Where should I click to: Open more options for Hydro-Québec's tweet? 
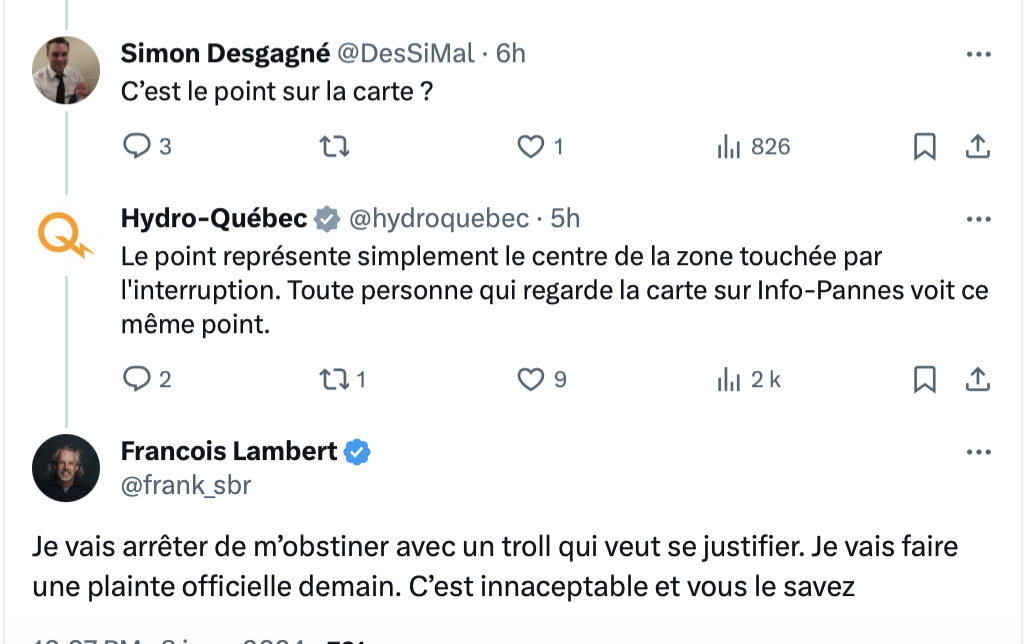click(x=978, y=219)
